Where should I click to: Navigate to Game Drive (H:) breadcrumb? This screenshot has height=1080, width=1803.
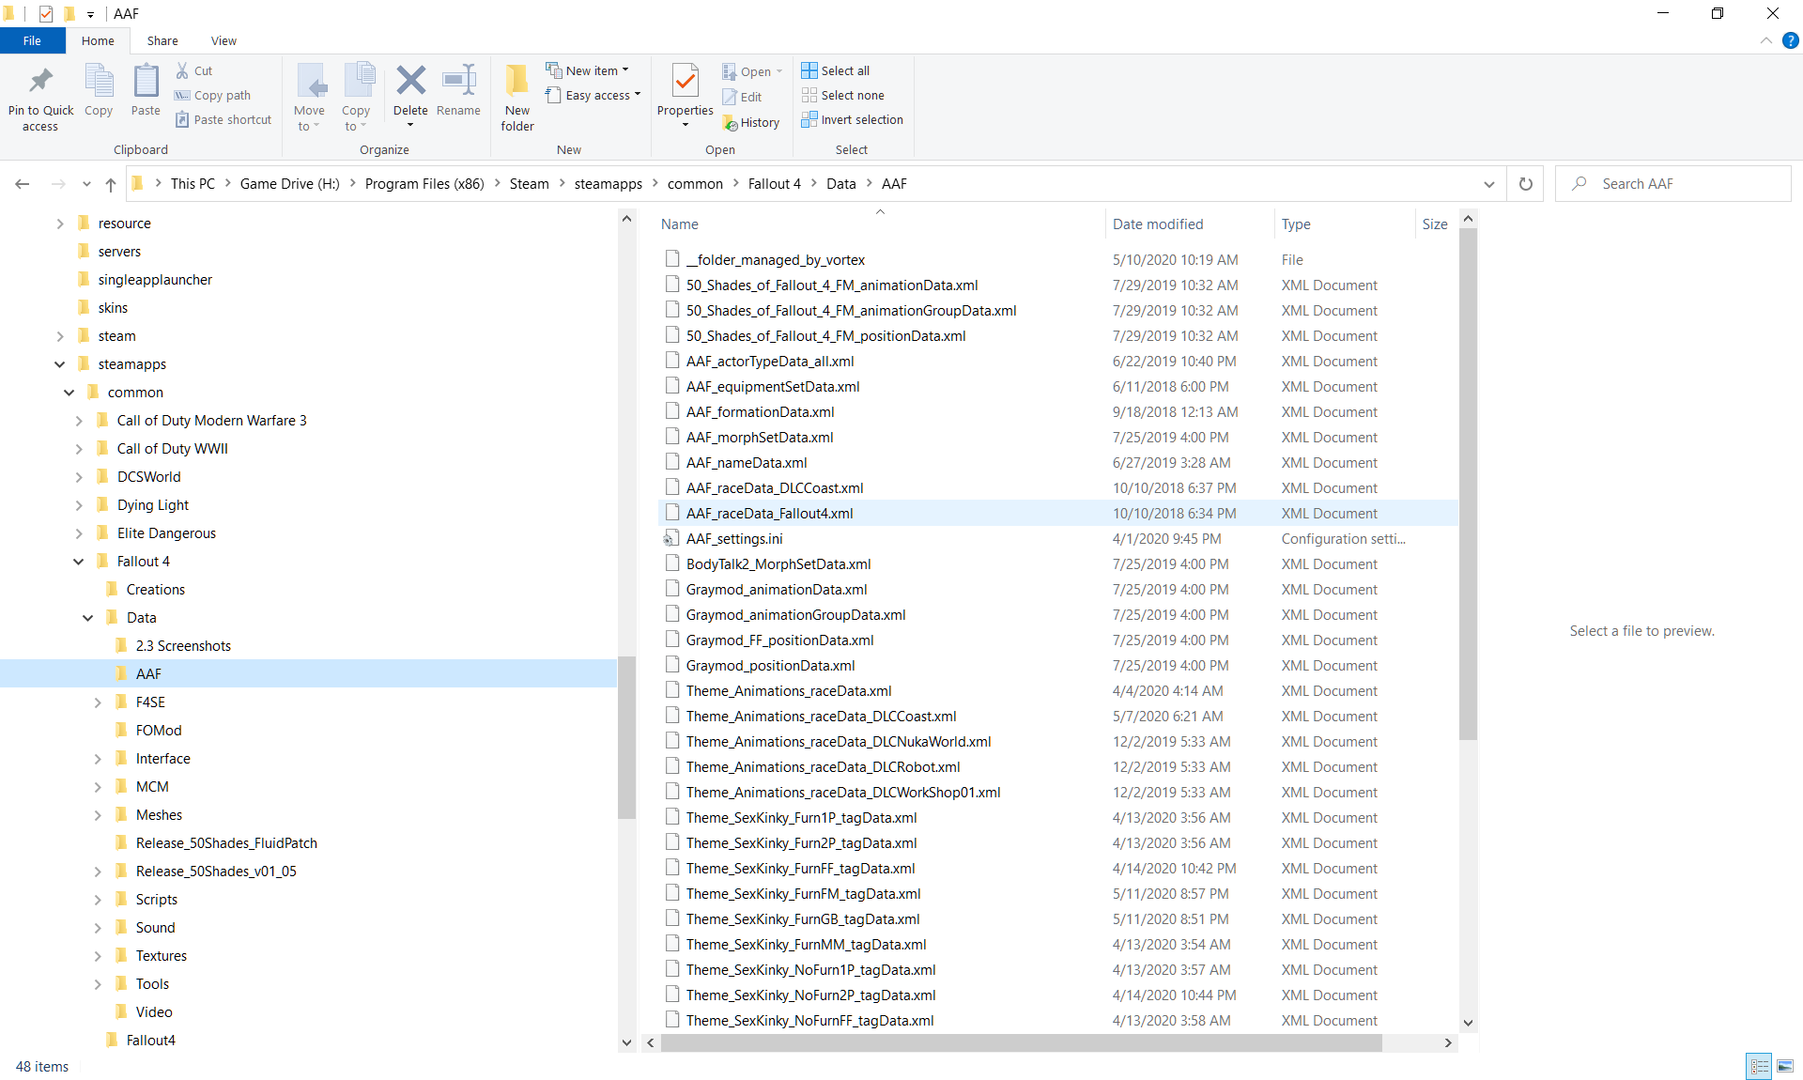290,184
